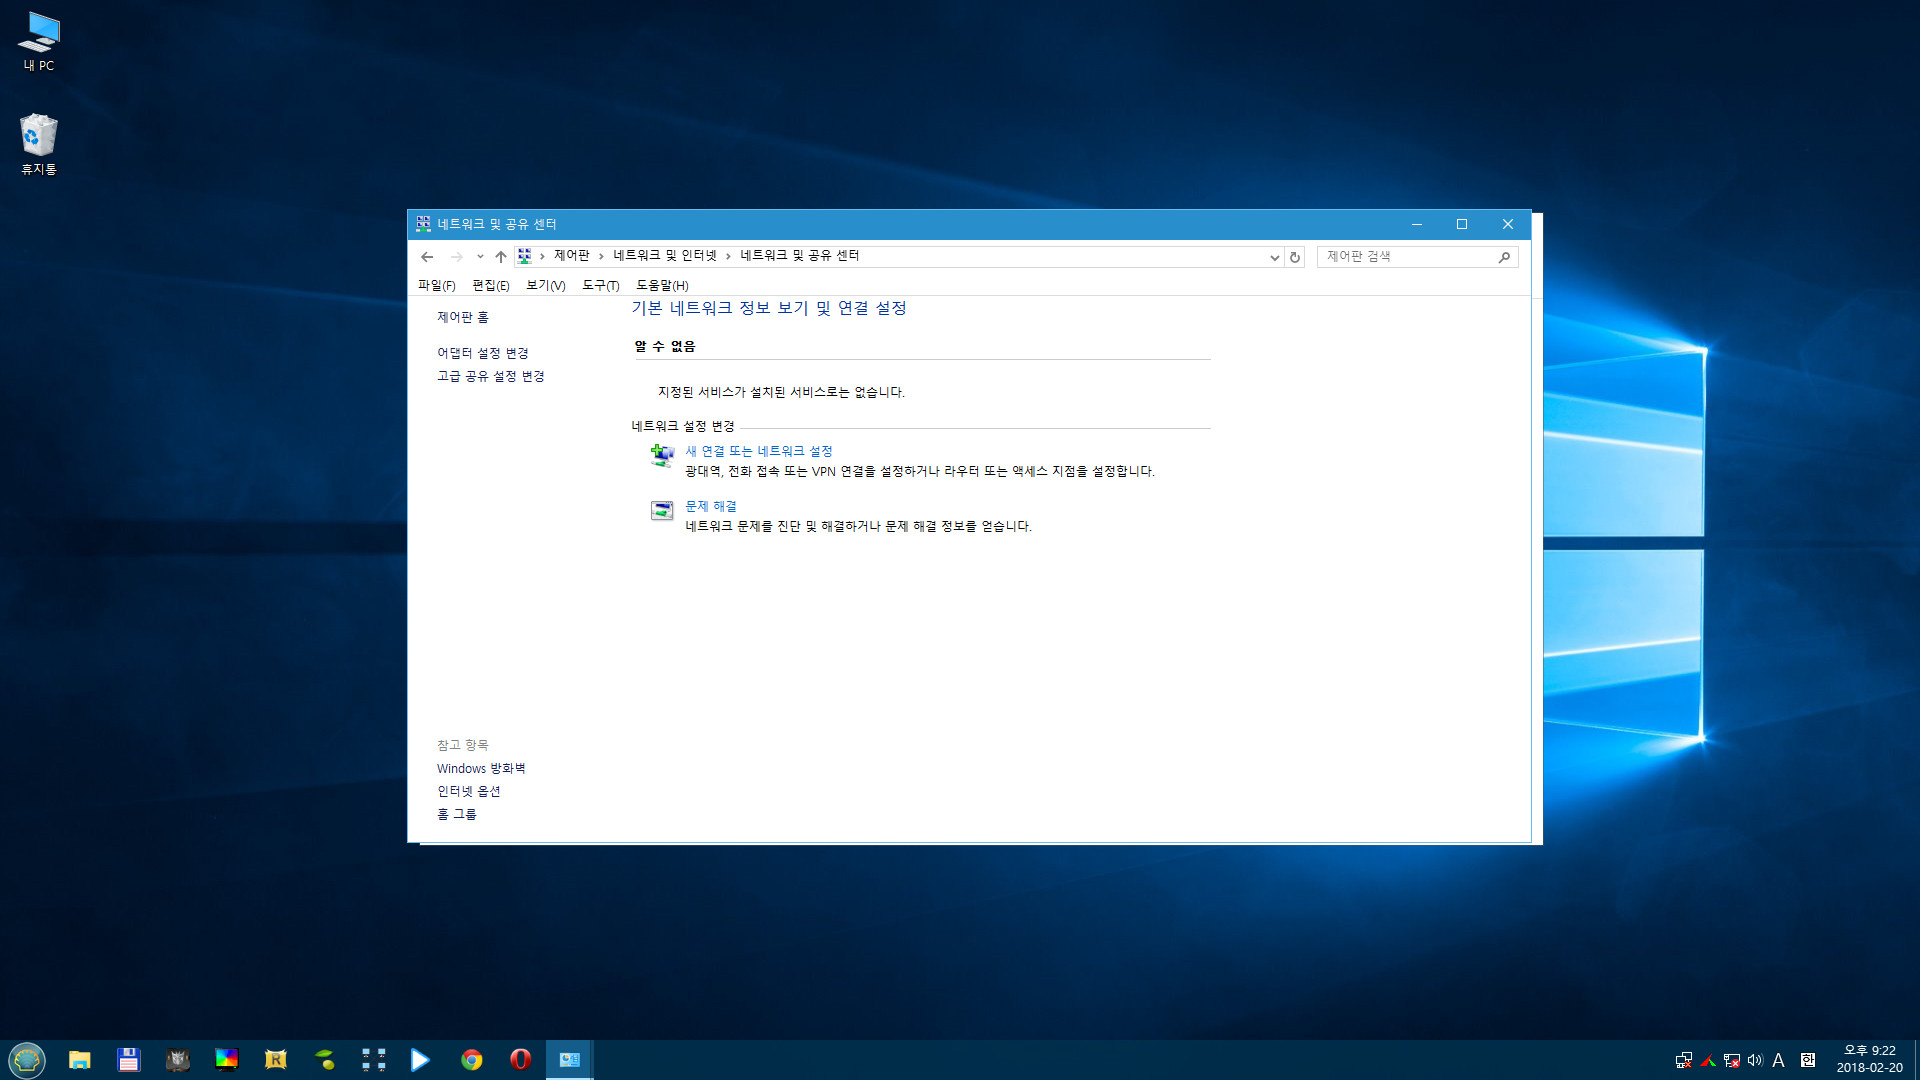Open 인터넷 옵션 link
The image size is (1920, 1080).
click(469, 792)
